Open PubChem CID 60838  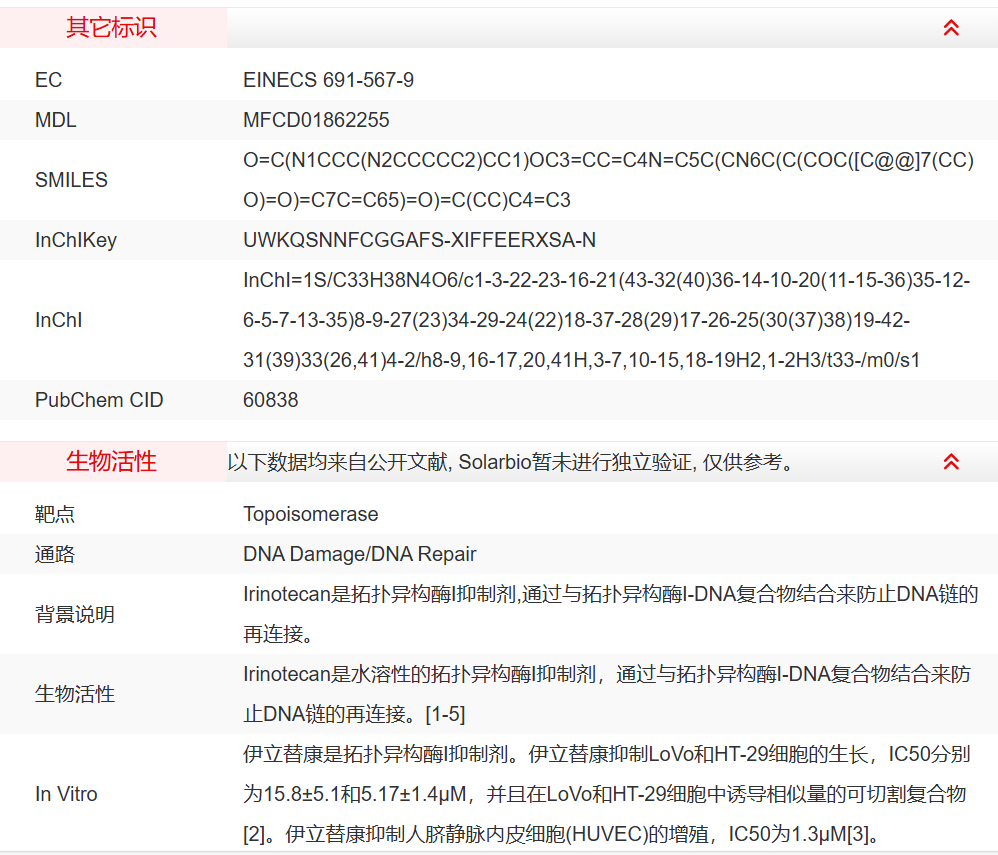click(x=270, y=400)
